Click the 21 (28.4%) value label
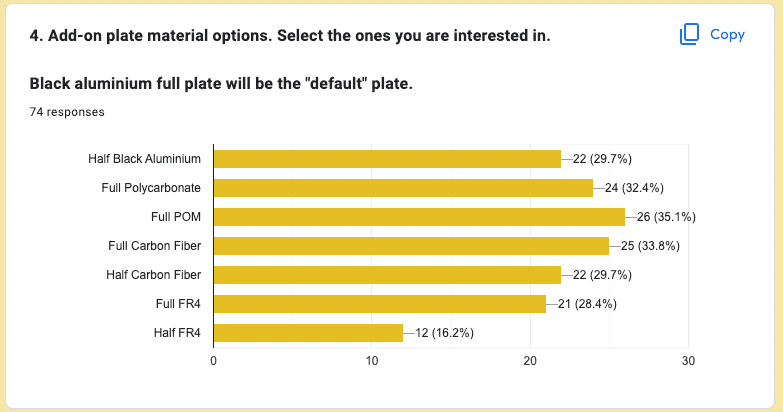The height and width of the screenshot is (412, 783). [x=587, y=303]
